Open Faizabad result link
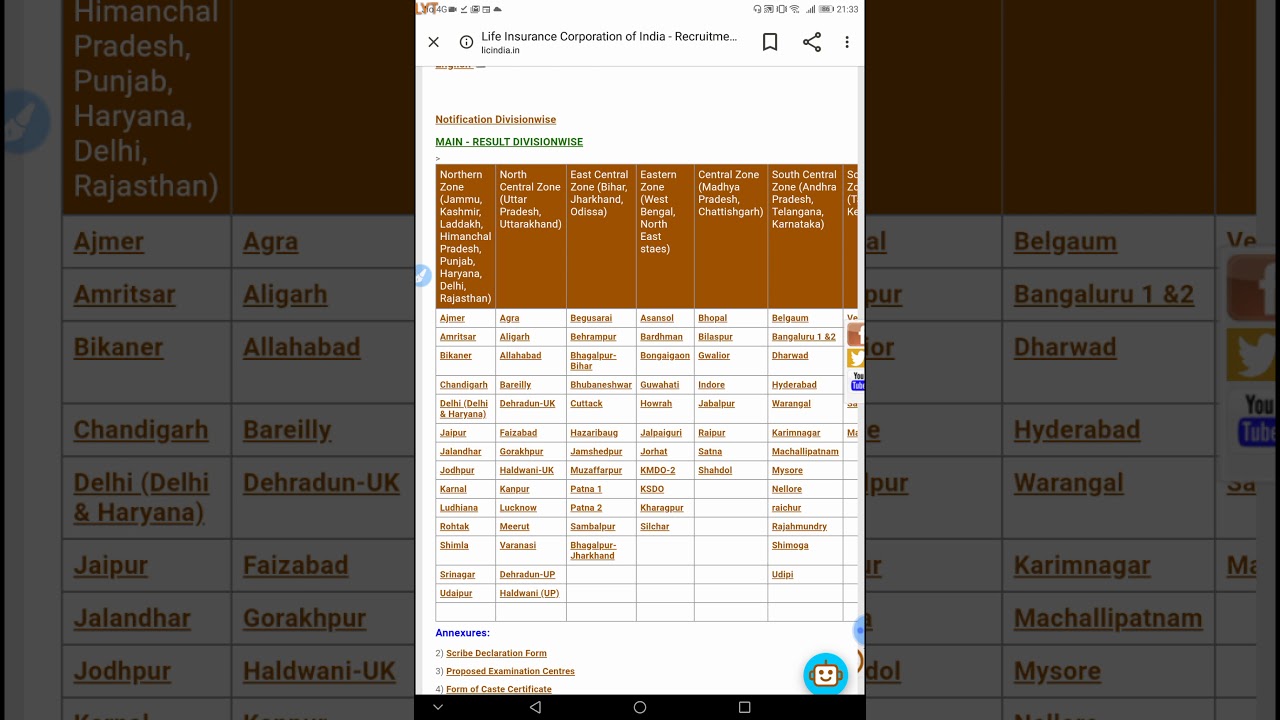 [x=518, y=433]
